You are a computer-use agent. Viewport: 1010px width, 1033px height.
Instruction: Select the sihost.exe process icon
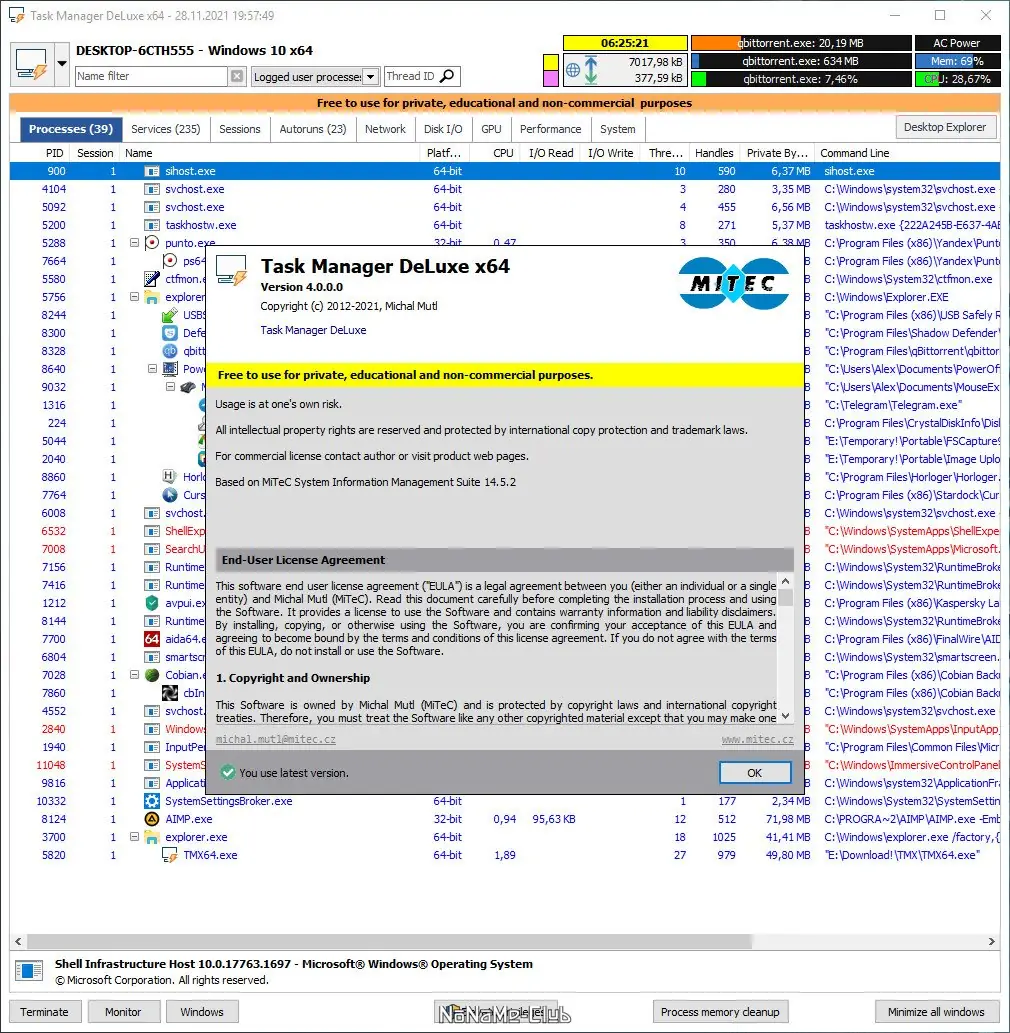tap(152, 171)
